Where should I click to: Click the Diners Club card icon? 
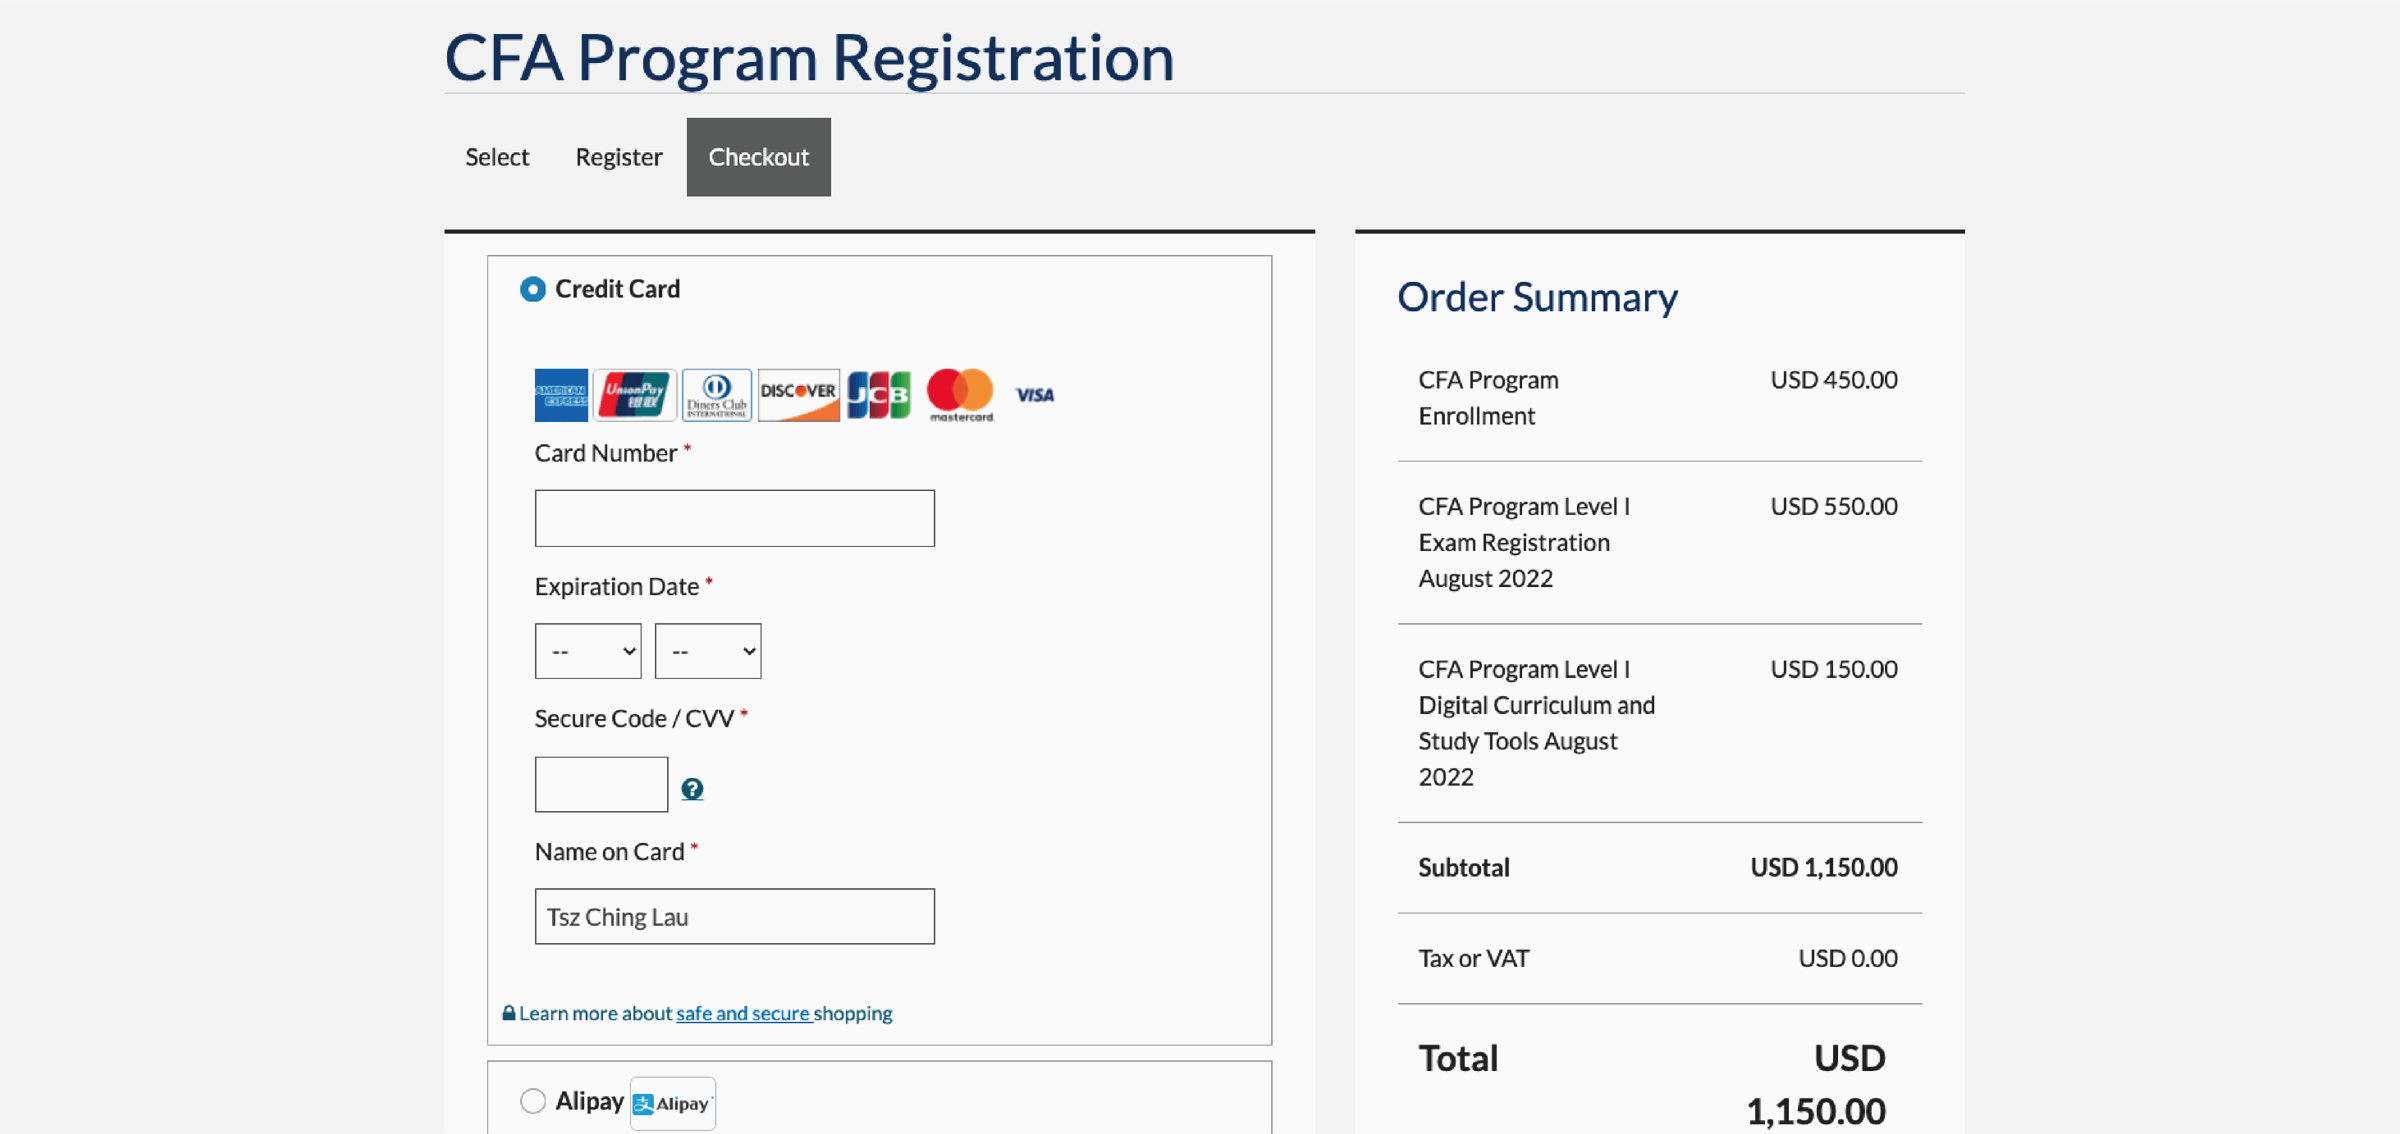(x=717, y=395)
